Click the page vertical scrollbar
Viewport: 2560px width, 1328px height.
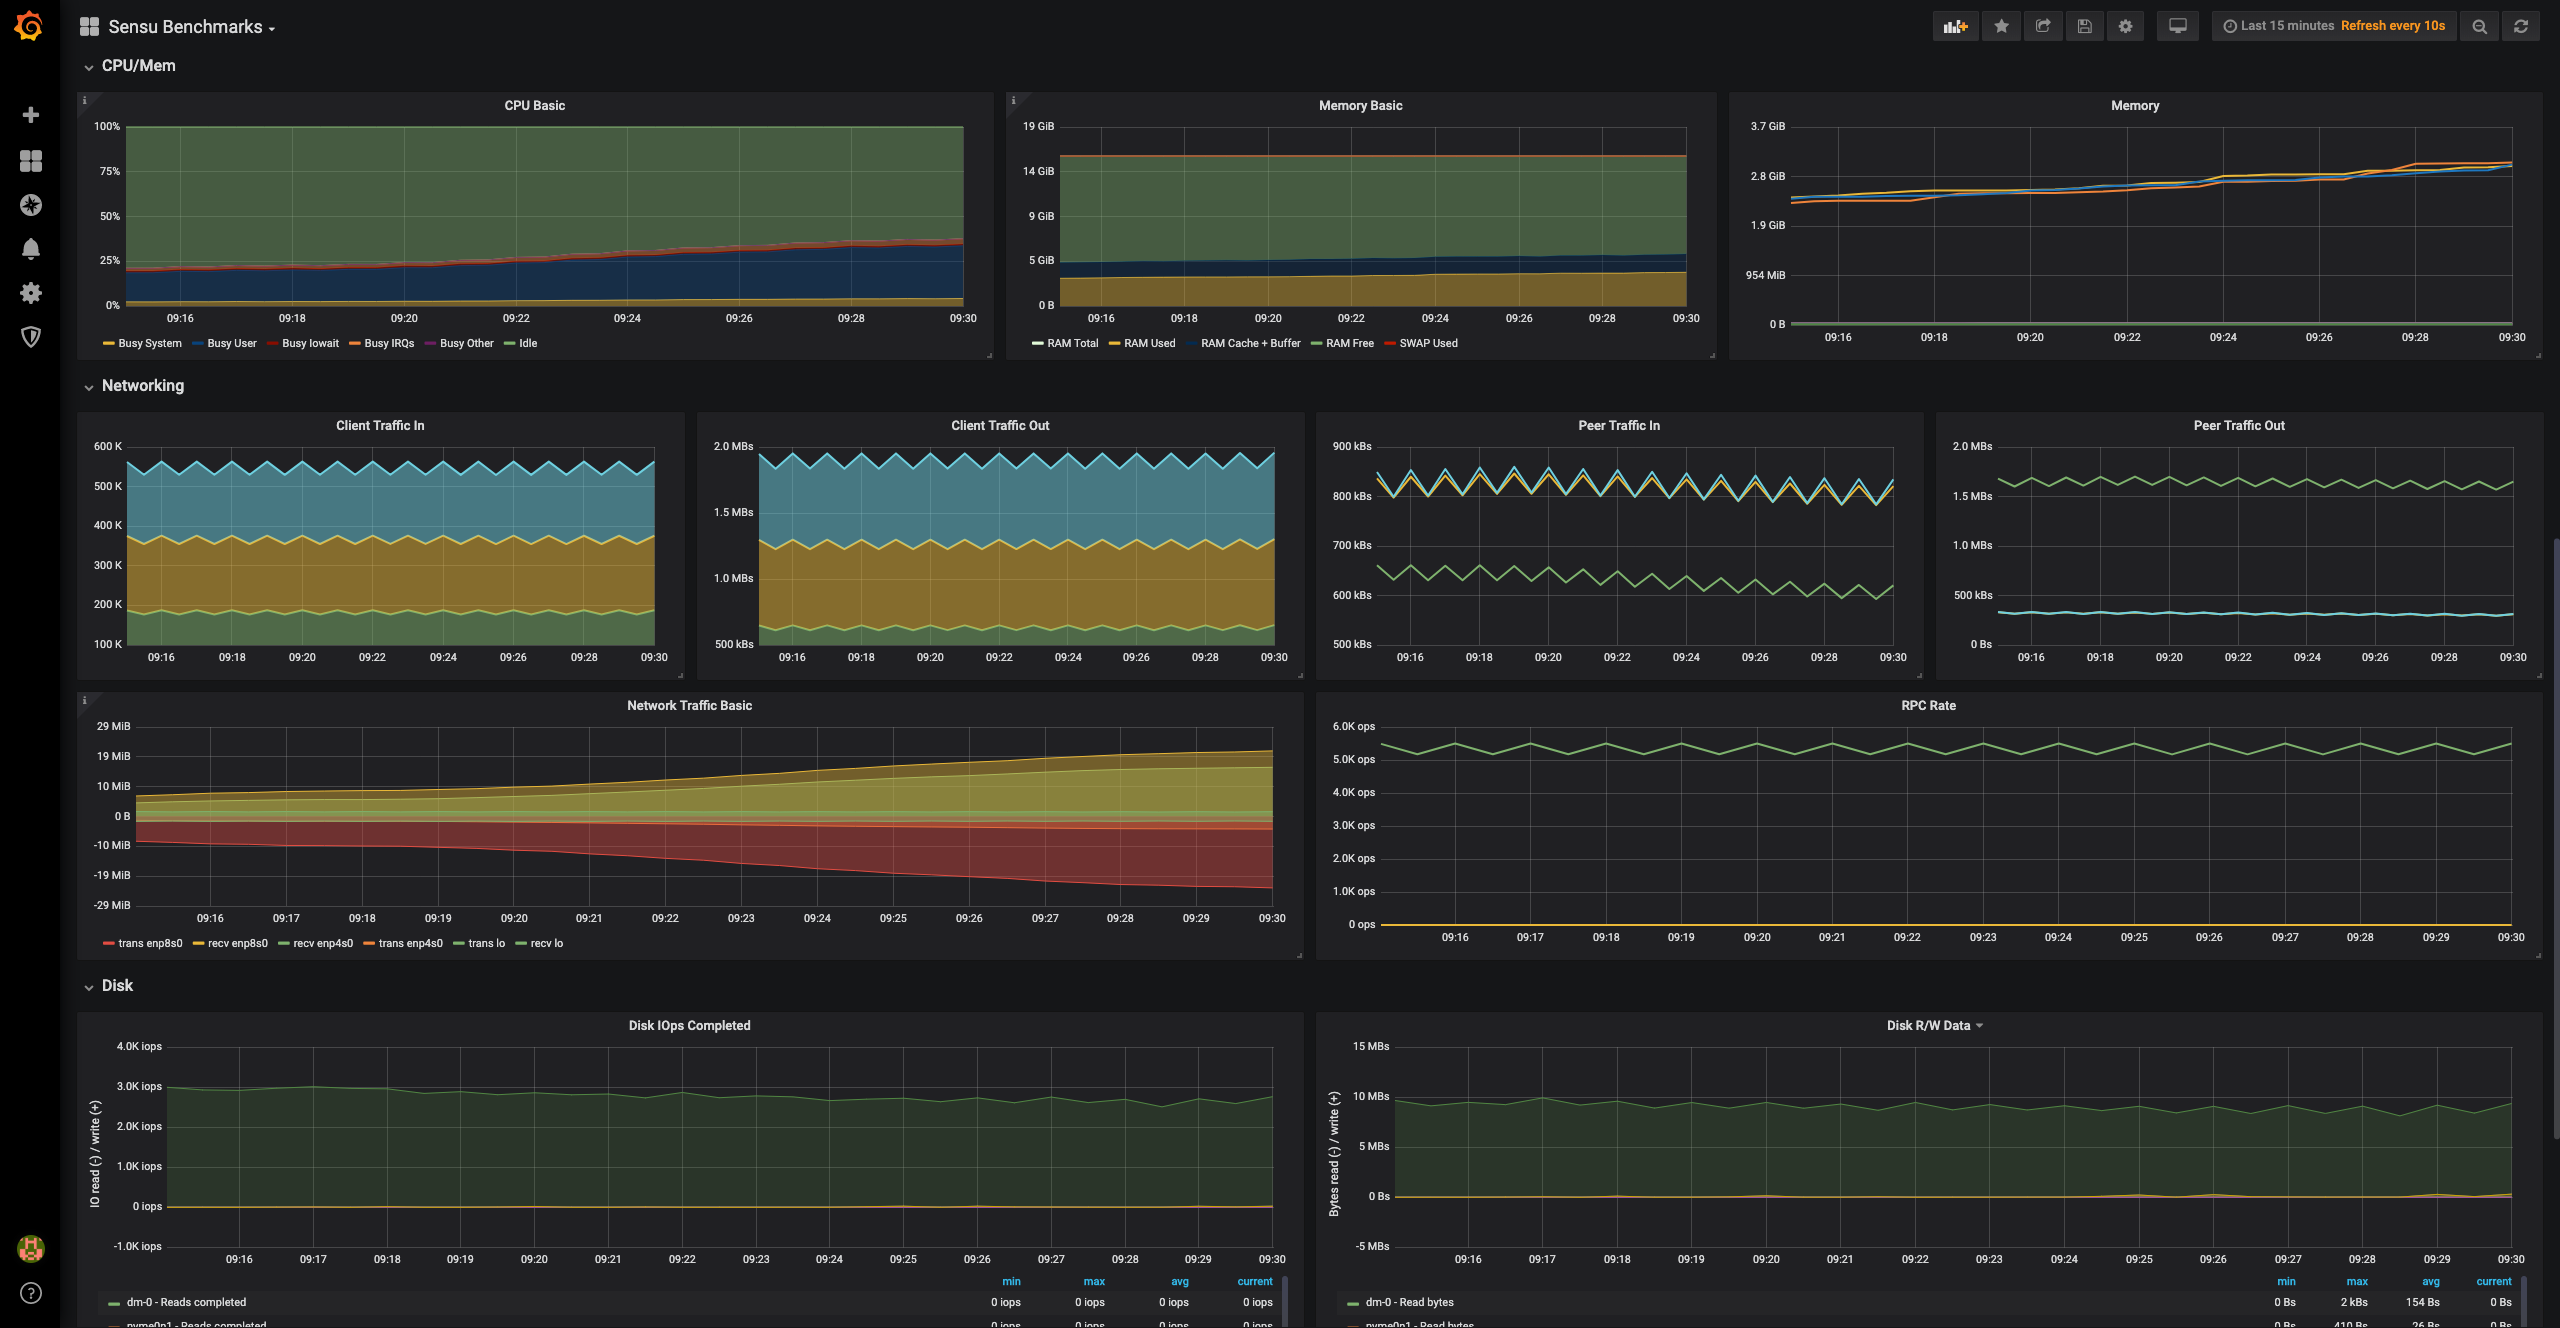click(x=2555, y=840)
